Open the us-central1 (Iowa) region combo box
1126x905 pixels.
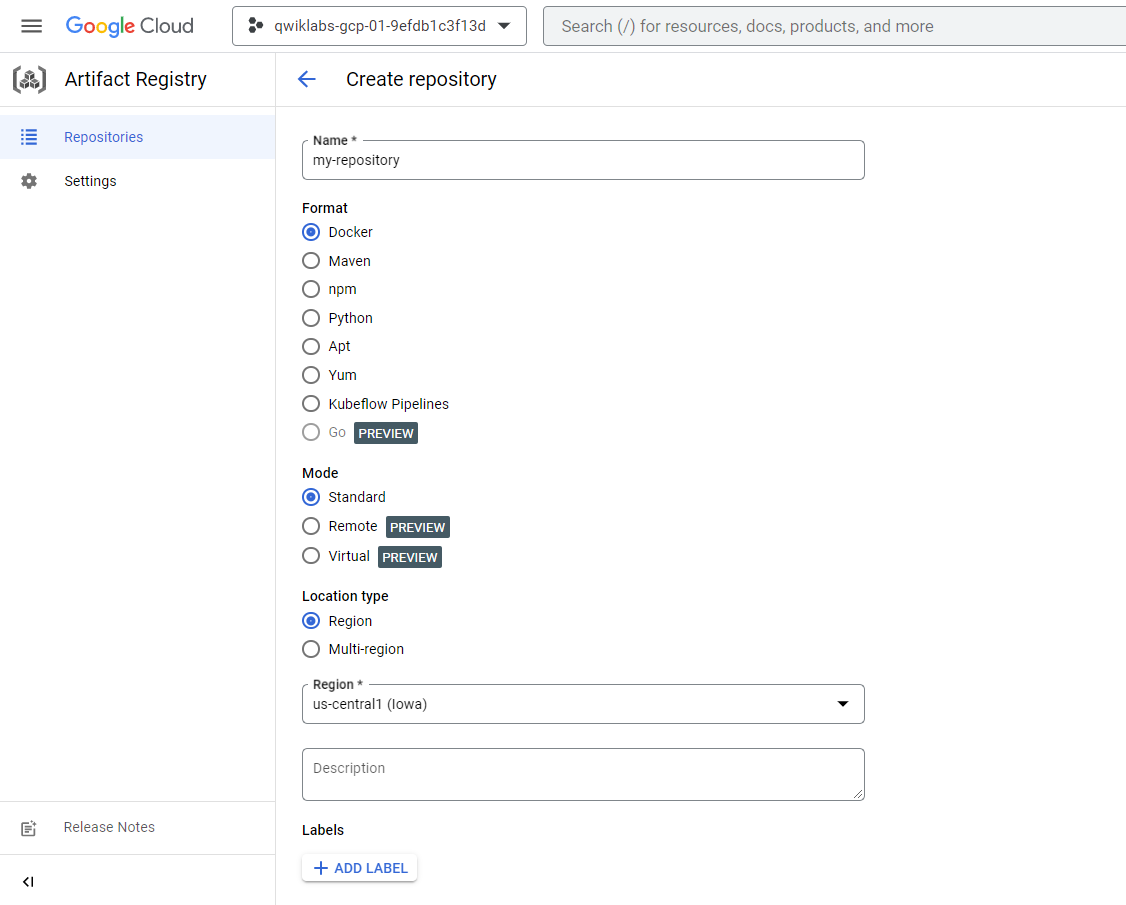click(x=583, y=704)
